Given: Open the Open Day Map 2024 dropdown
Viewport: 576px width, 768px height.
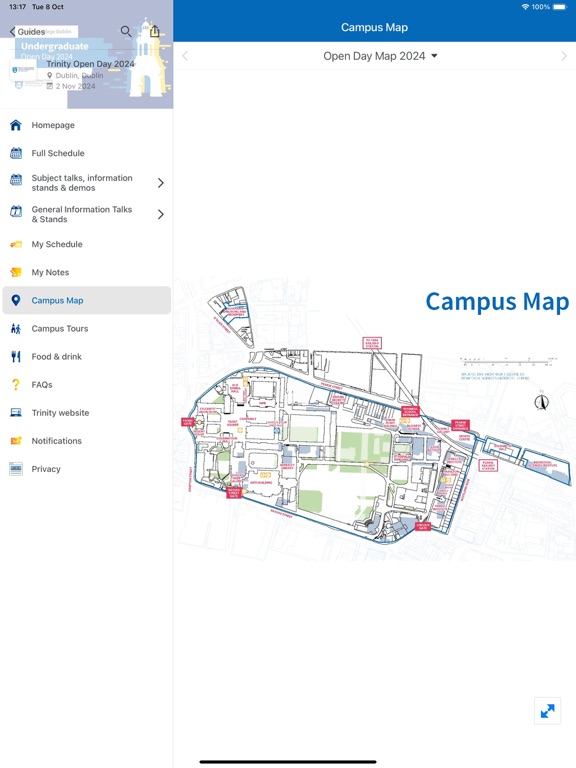Looking at the screenshot, I should point(380,56).
